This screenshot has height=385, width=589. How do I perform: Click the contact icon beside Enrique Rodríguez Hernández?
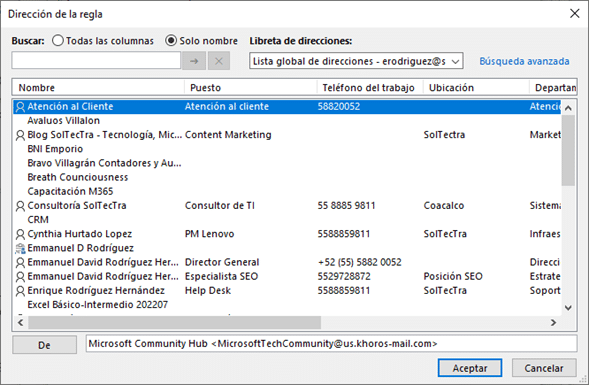click(20, 291)
